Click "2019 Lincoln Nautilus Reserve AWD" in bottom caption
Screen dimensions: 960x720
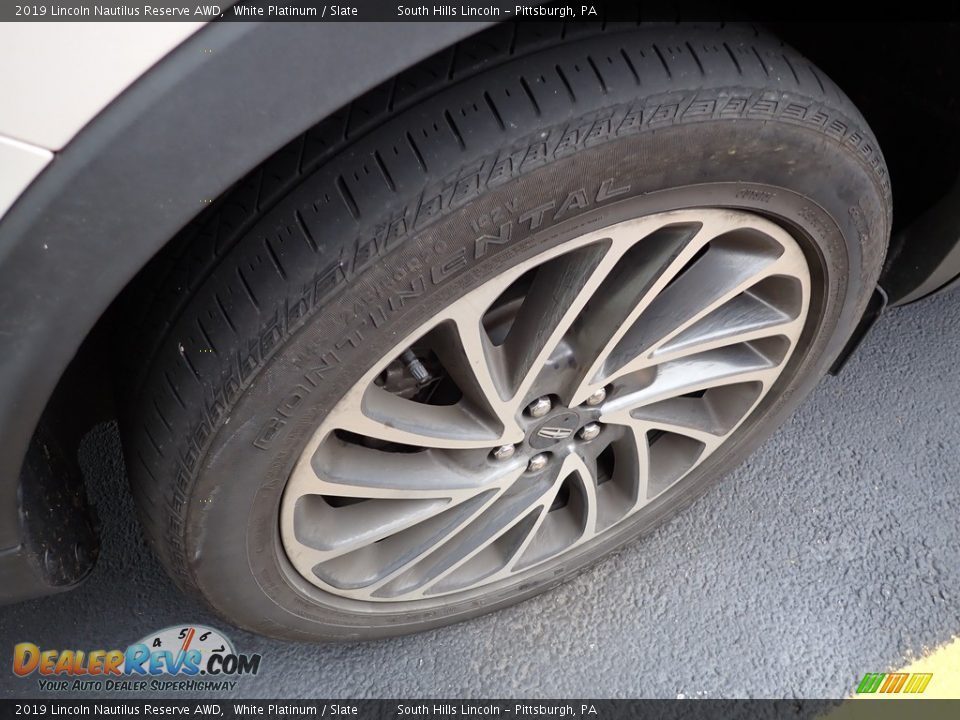[119, 710]
